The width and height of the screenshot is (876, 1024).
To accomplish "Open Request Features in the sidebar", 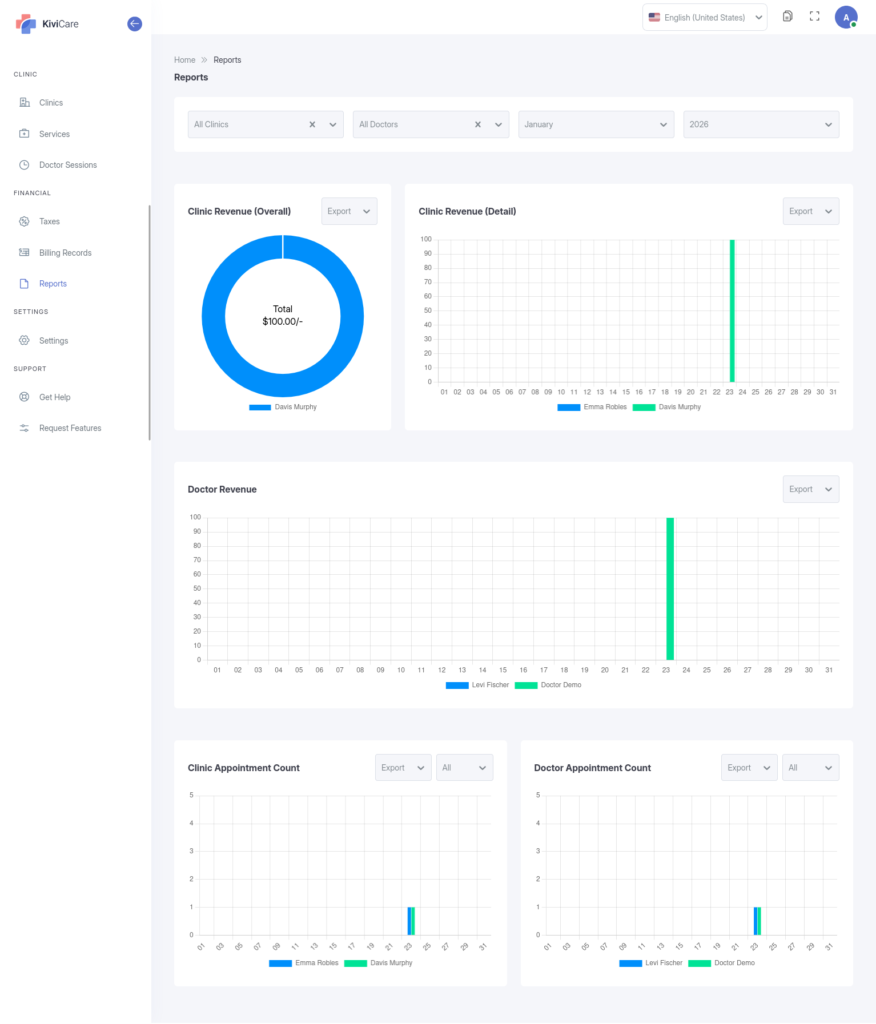I will pyautogui.click(x=70, y=428).
